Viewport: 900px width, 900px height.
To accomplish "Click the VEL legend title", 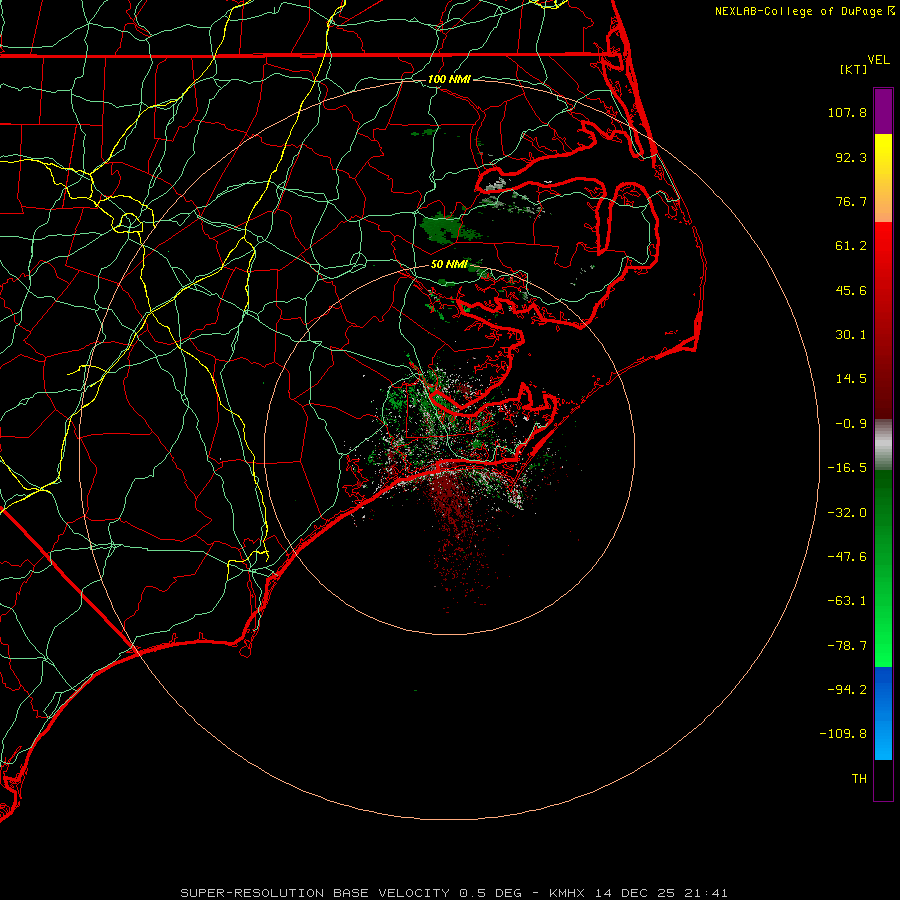I will click(878, 60).
